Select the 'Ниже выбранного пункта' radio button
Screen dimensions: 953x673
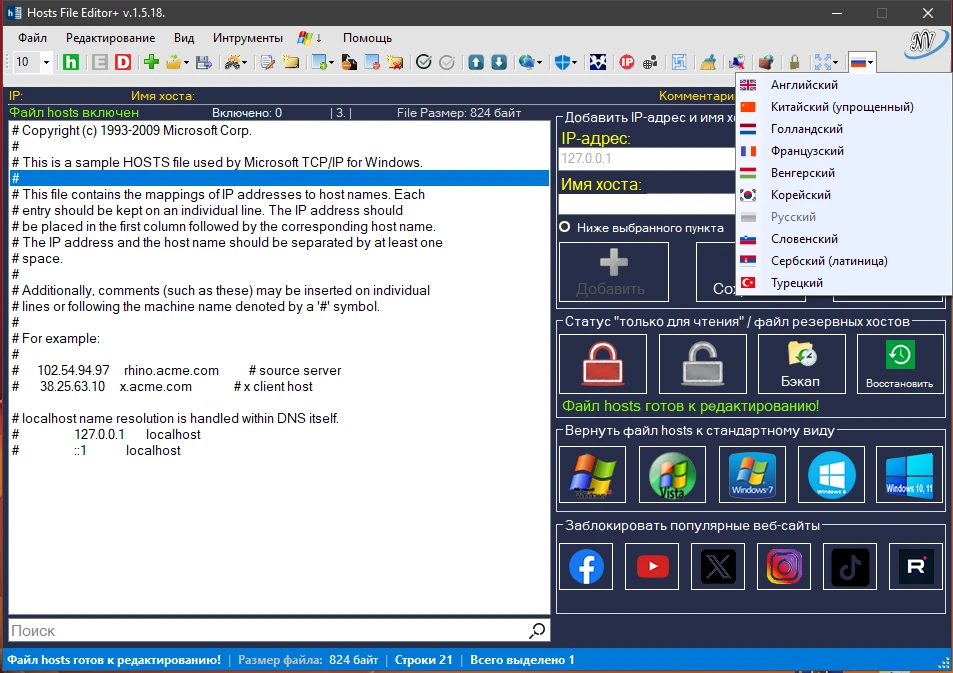pos(565,227)
